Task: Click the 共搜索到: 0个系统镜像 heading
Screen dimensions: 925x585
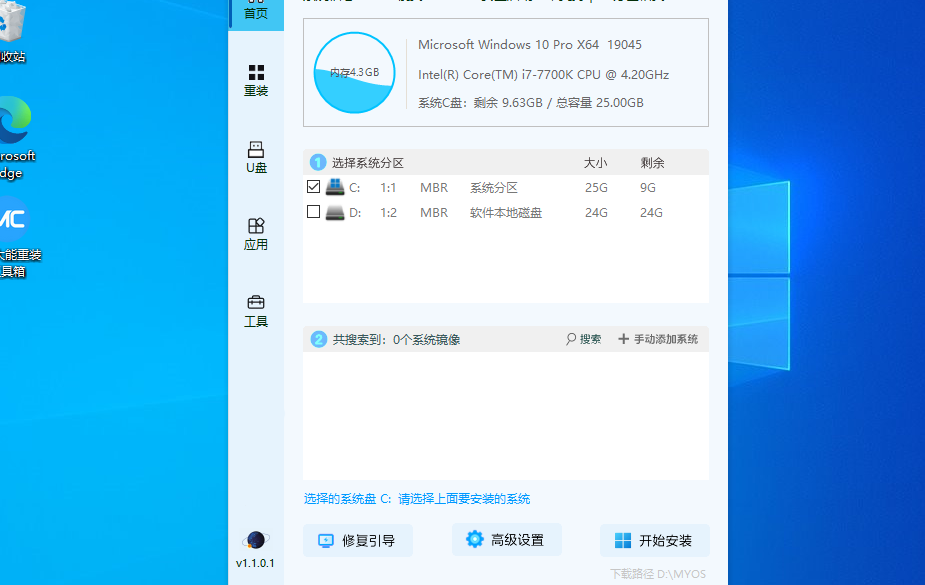Action: coord(396,340)
